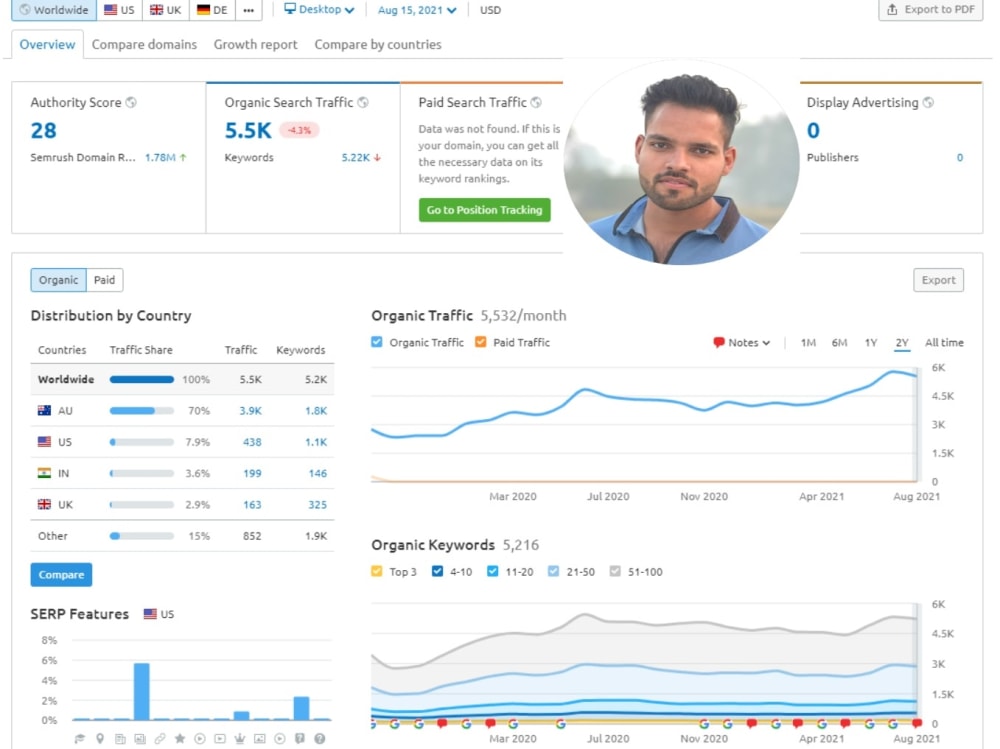Toggle the Top 3 keywords checkbox
This screenshot has height=749, width=1000.
coord(377,571)
